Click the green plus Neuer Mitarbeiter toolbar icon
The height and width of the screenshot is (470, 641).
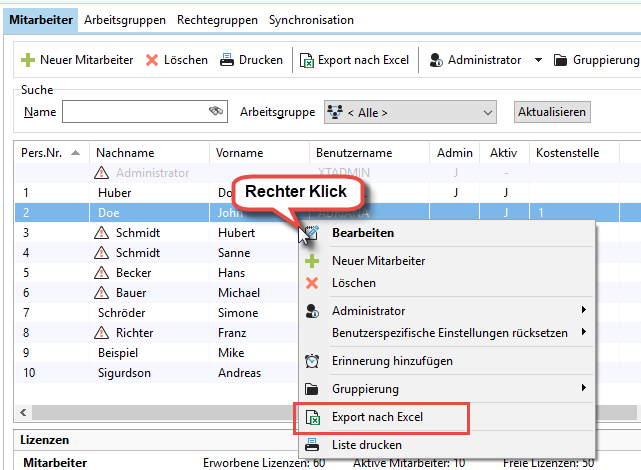point(28,60)
